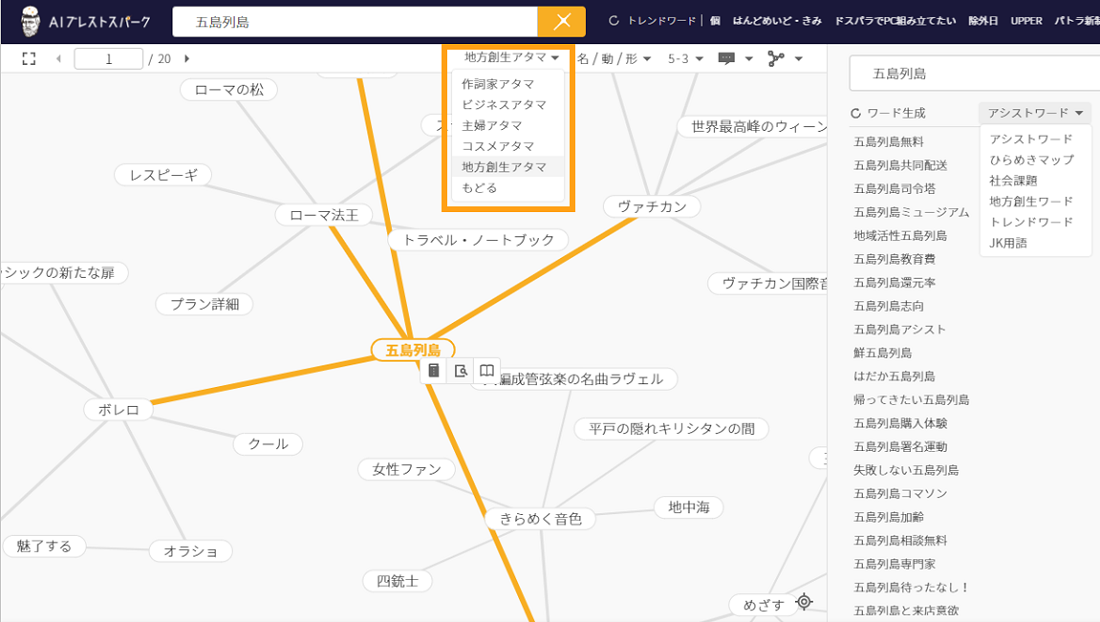Click the トラベル・ノートブック node
The width and height of the screenshot is (1100, 622).
pyautogui.click(x=478, y=240)
